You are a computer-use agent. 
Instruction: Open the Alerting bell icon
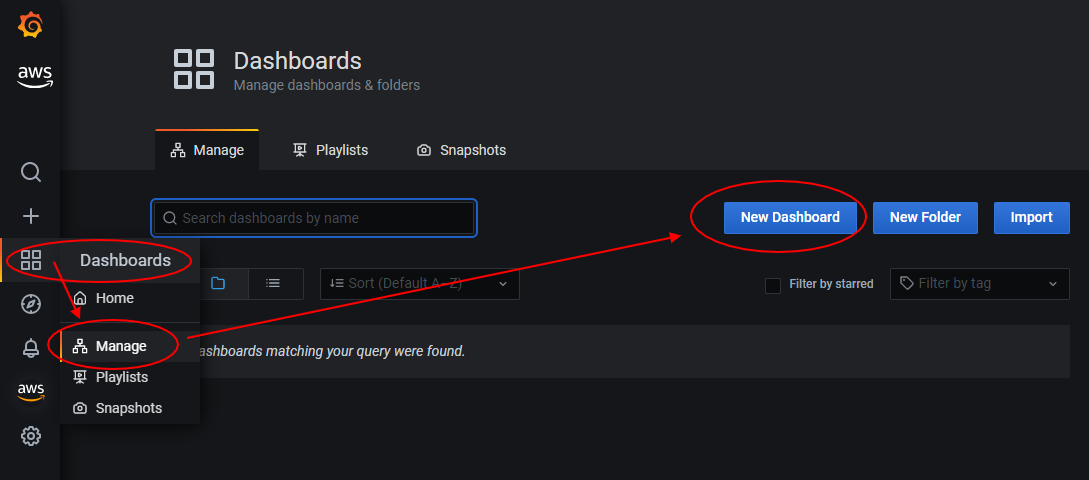[31, 348]
